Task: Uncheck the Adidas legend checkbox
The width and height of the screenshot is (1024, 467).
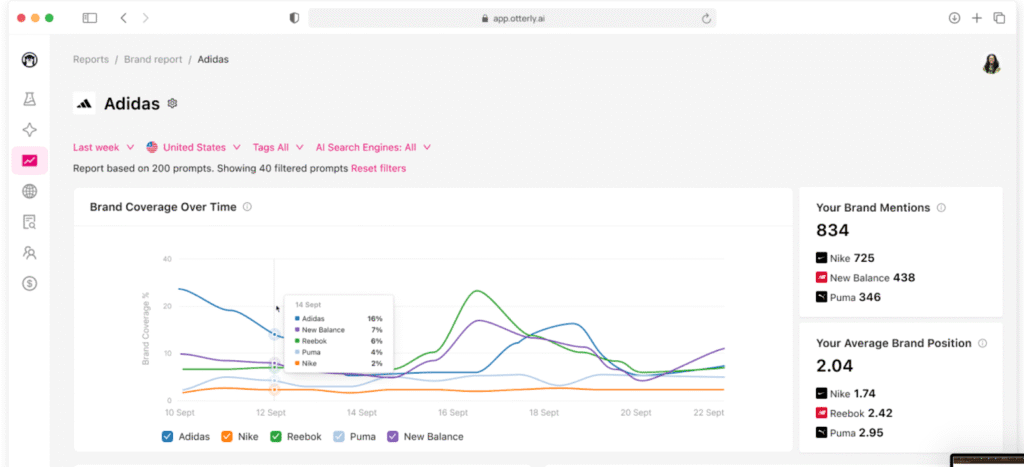Action: [x=168, y=436]
